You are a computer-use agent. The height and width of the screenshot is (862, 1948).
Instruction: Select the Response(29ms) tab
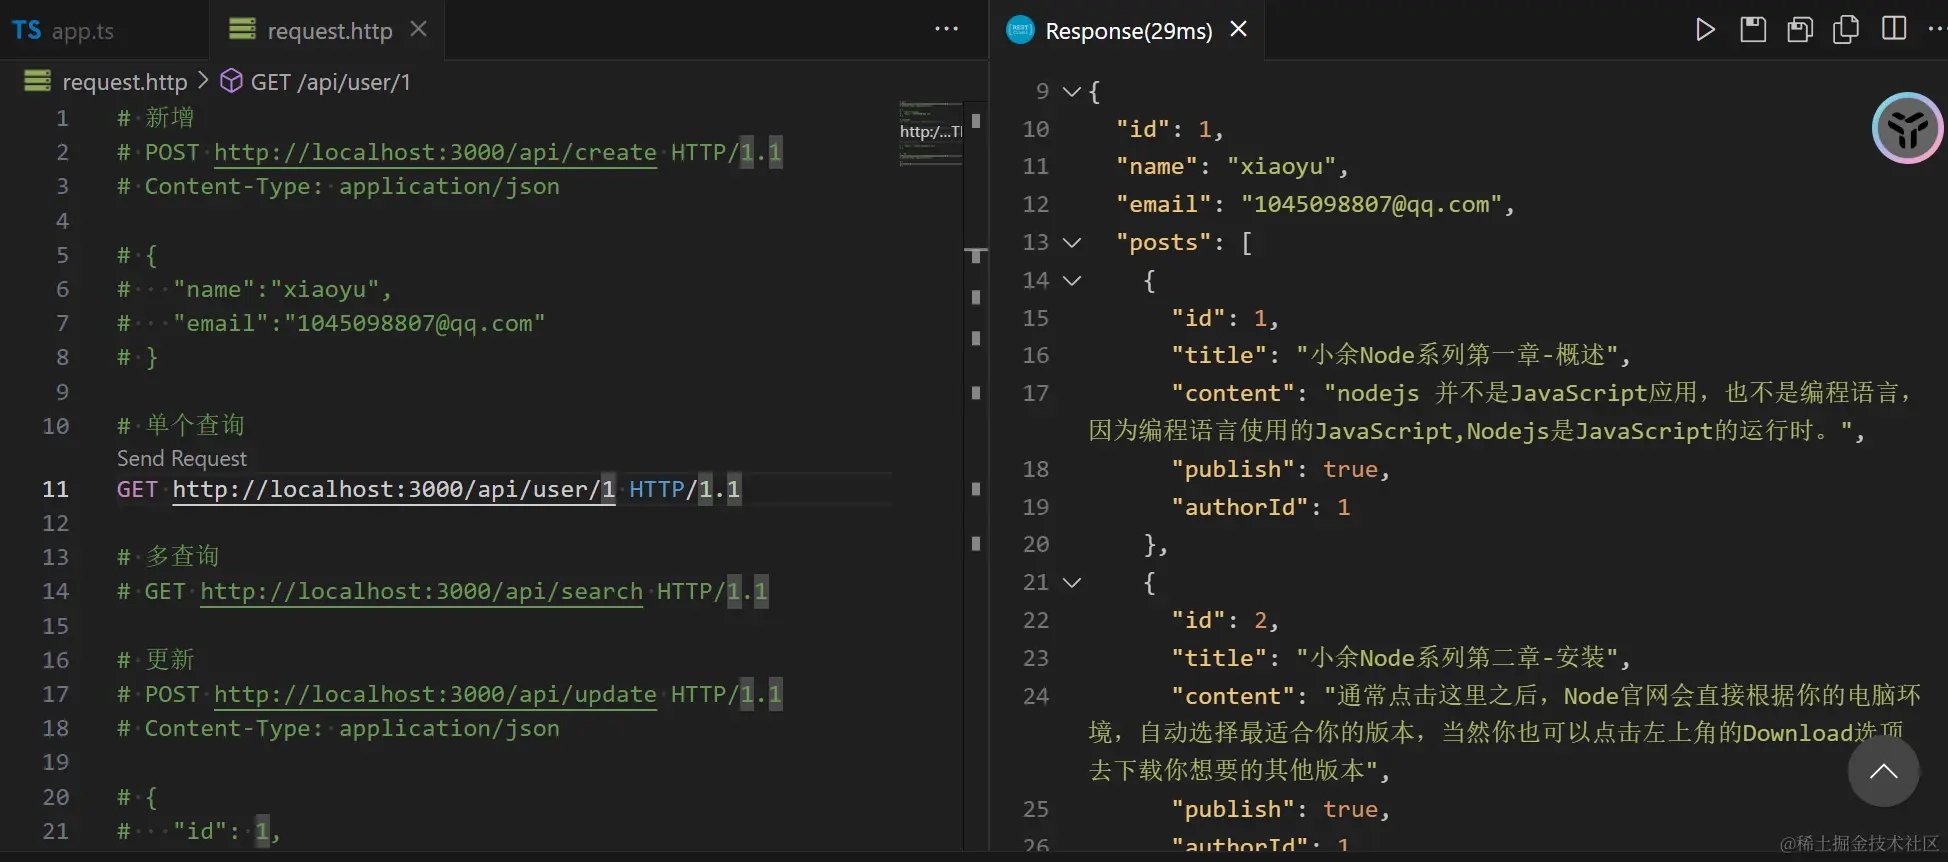[1127, 31]
